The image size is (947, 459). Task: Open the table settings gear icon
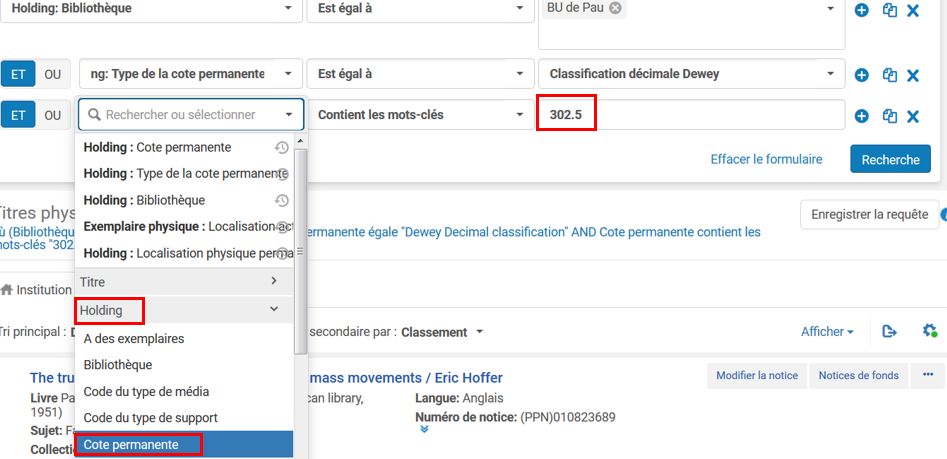pyautogui.click(x=930, y=331)
